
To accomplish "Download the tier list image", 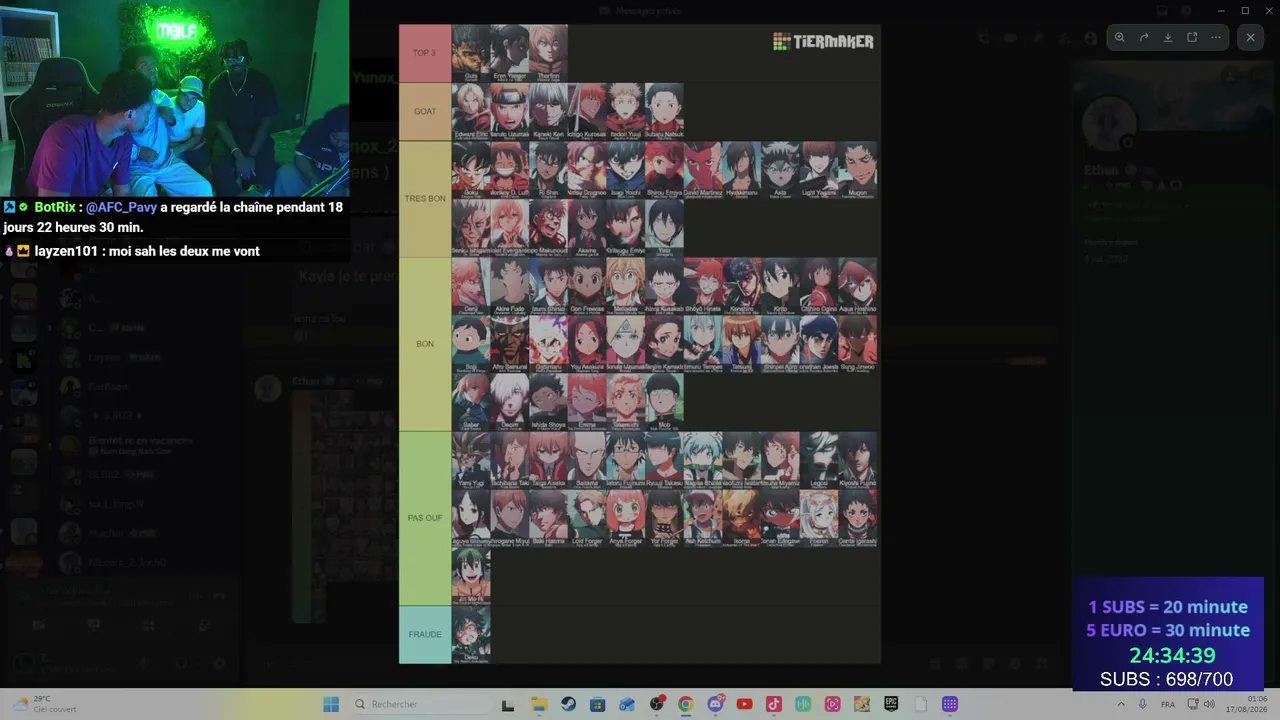I will pos(1168,37).
